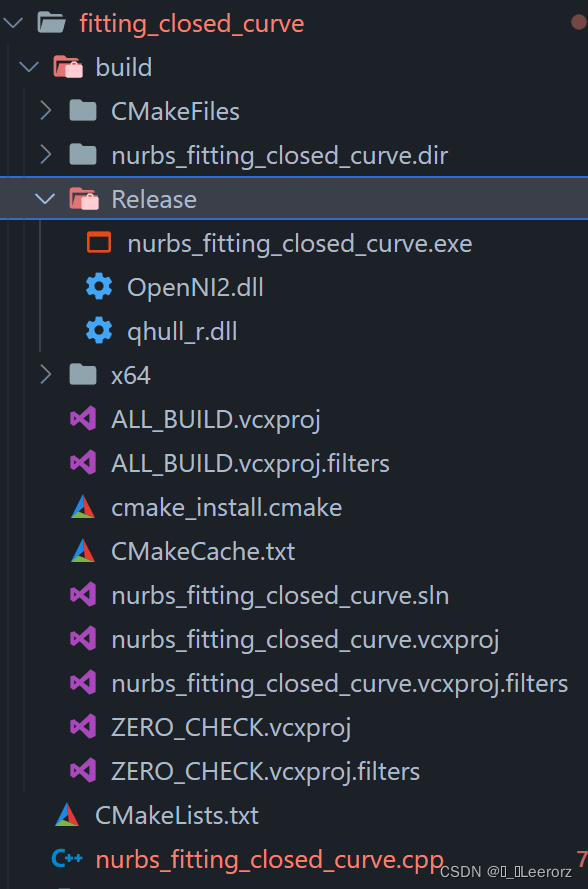Click the CMake icon beside CMakeLists.txt
The image size is (588, 889).
[x=66, y=815]
